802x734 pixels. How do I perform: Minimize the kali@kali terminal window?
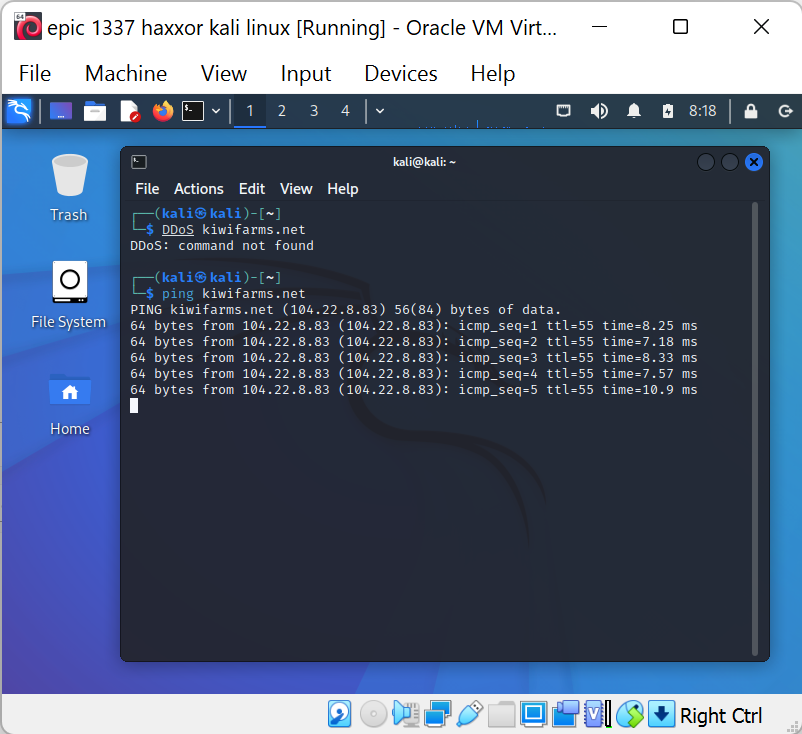point(706,162)
